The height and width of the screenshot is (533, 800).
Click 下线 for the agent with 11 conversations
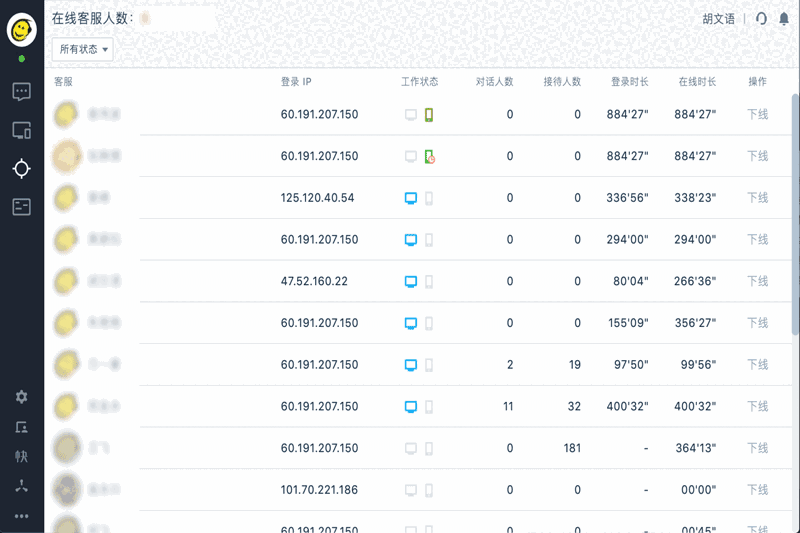[x=758, y=407]
